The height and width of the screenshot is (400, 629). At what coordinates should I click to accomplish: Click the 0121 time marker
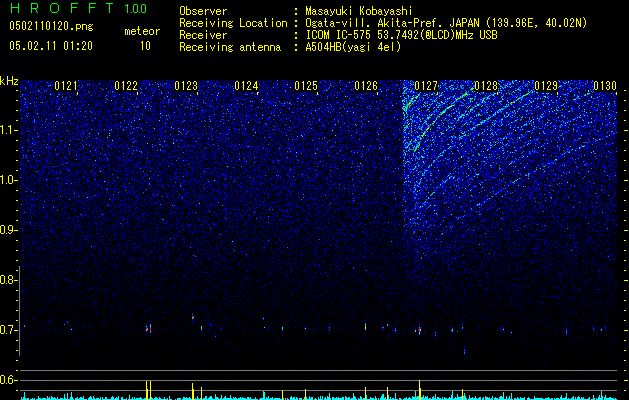coord(66,86)
